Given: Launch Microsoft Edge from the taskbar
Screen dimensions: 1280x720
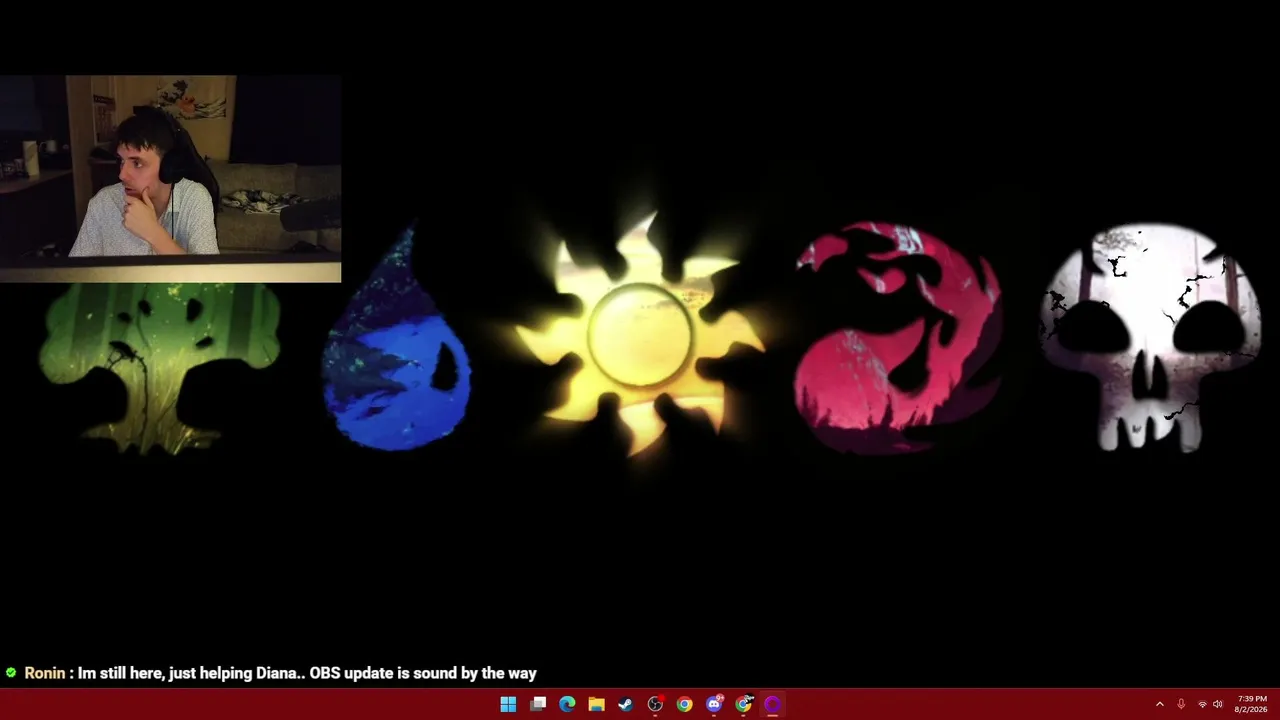Looking at the screenshot, I should (567, 704).
